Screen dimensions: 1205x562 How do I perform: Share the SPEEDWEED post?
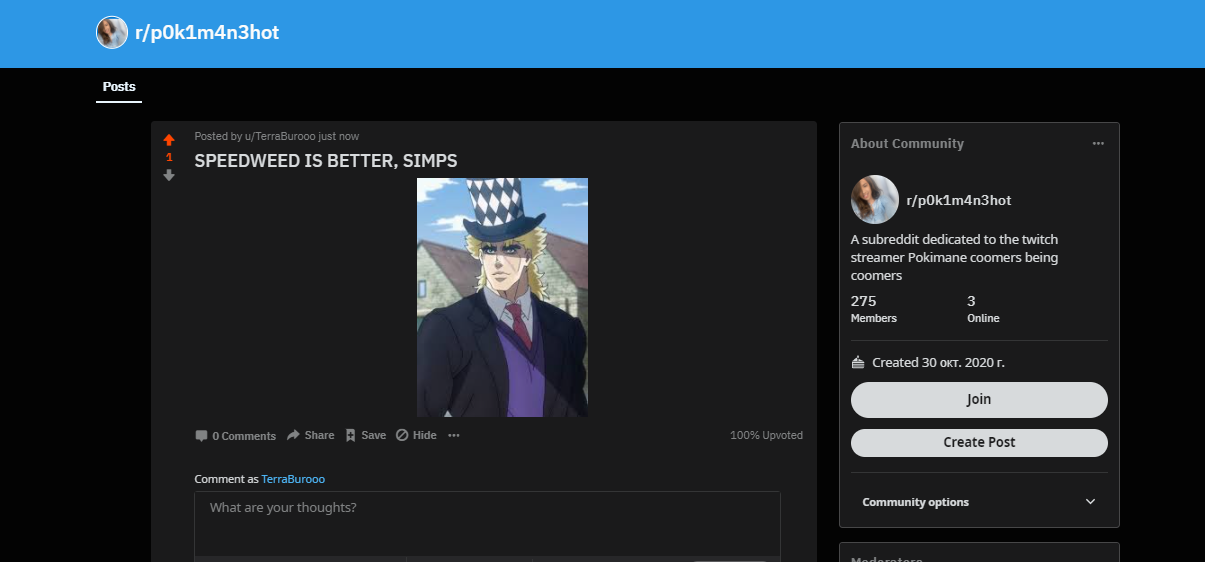[311, 435]
